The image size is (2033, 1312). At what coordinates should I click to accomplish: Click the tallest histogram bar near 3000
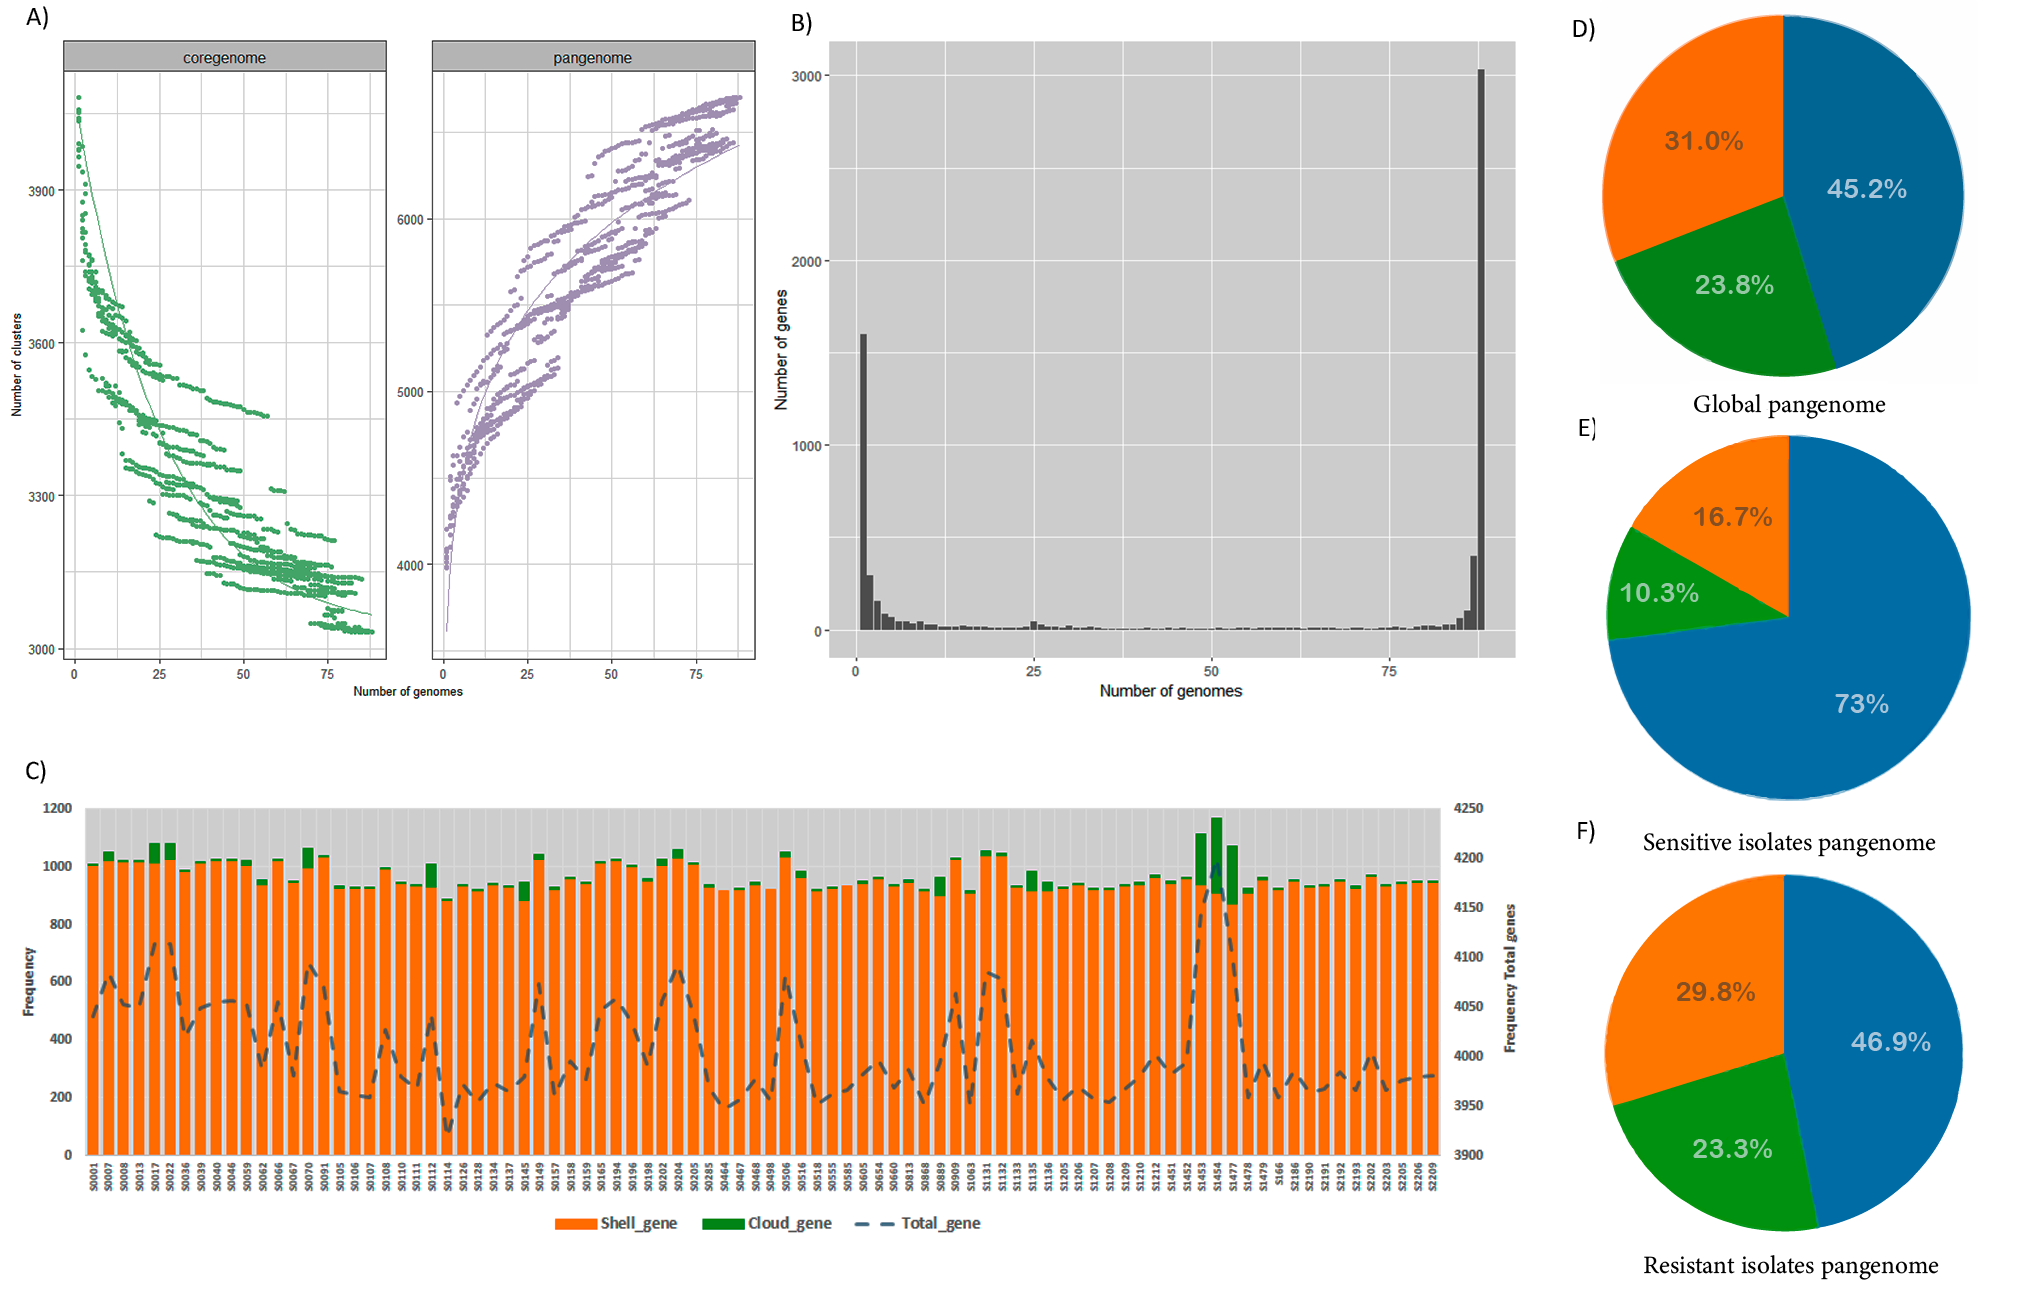pyautogui.click(x=1481, y=350)
